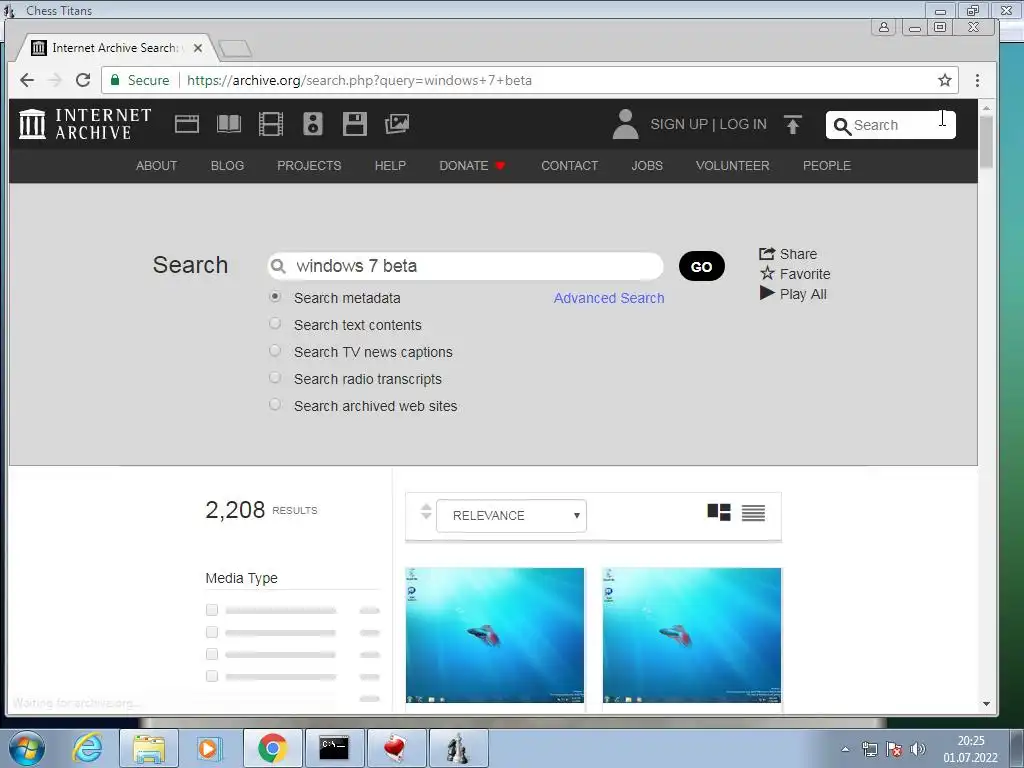Image resolution: width=1024 pixels, height=768 pixels.
Task: Switch results to list view
Action: (x=753, y=513)
